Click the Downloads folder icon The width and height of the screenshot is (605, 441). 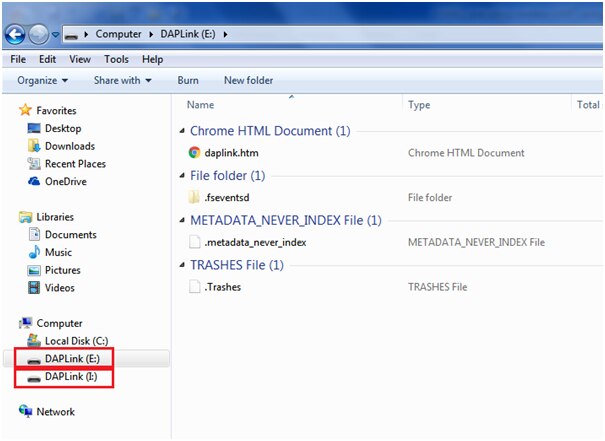[x=34, y=145]
